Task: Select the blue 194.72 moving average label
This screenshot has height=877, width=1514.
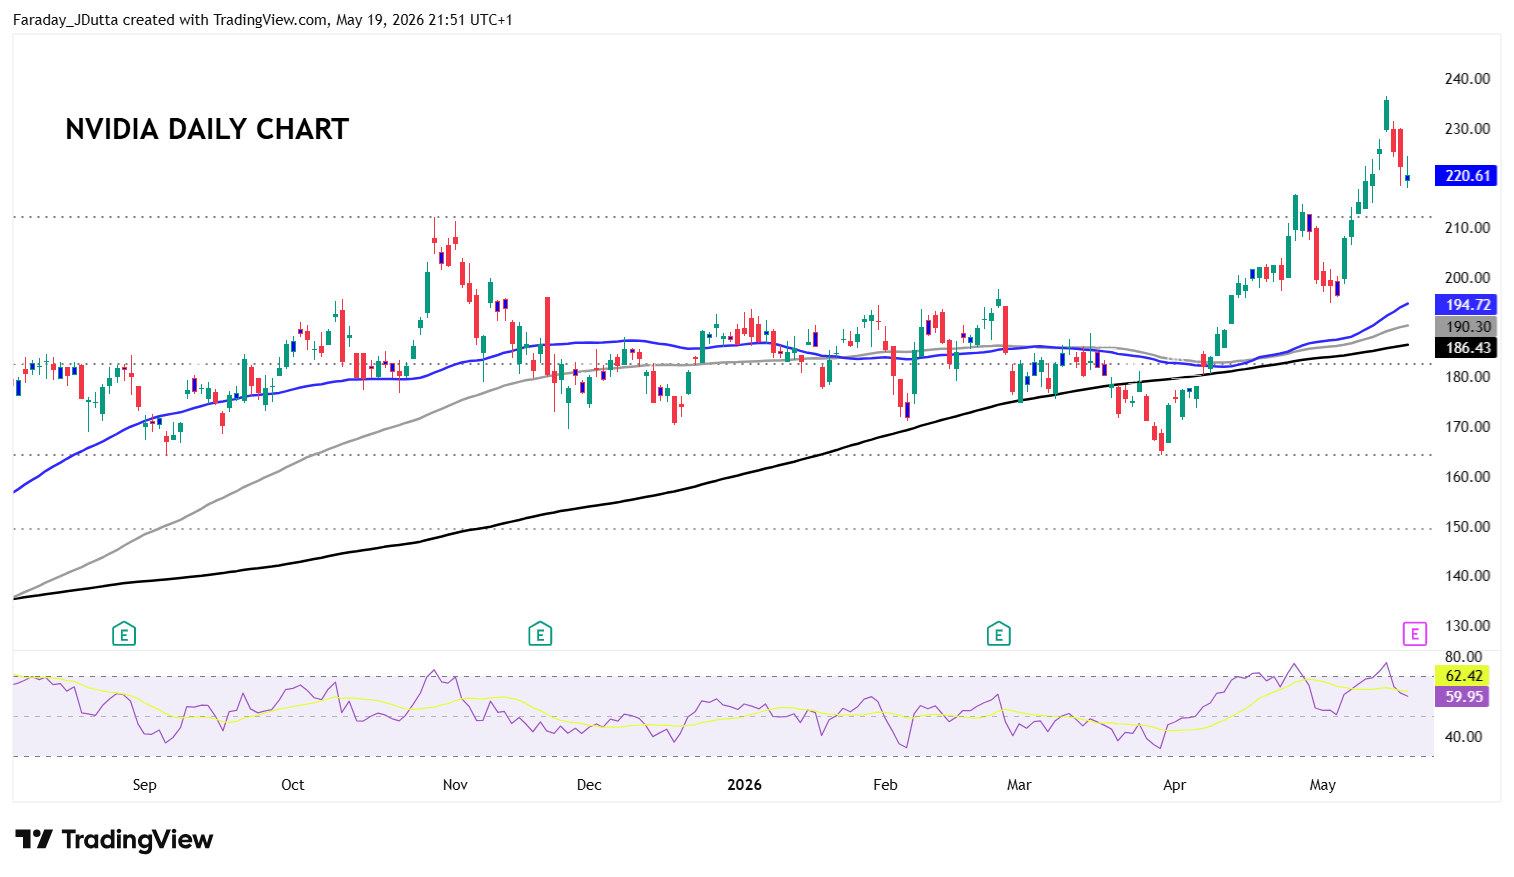Action: pyautogui.click(x=1466, y=305)
